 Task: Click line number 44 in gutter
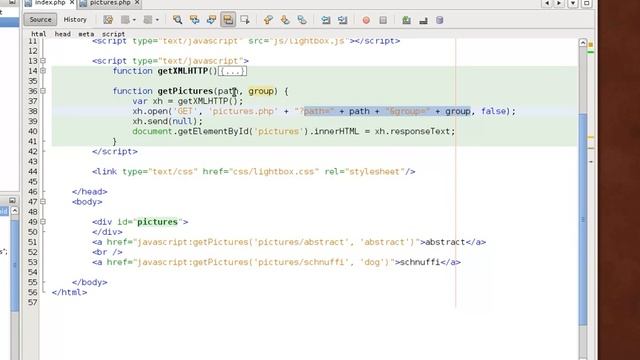tap(33, 171)
